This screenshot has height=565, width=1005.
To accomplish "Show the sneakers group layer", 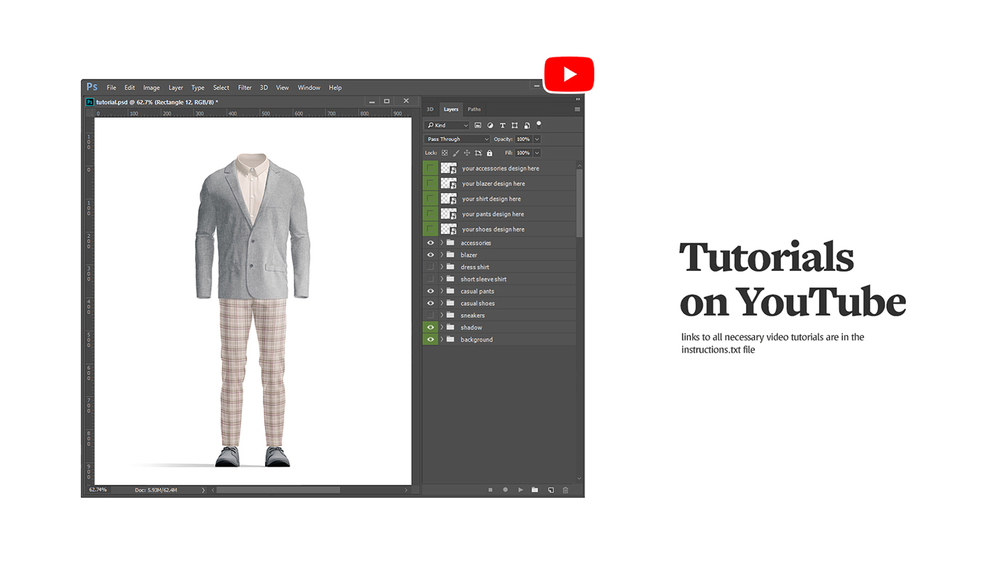I will tap(431, 315).
